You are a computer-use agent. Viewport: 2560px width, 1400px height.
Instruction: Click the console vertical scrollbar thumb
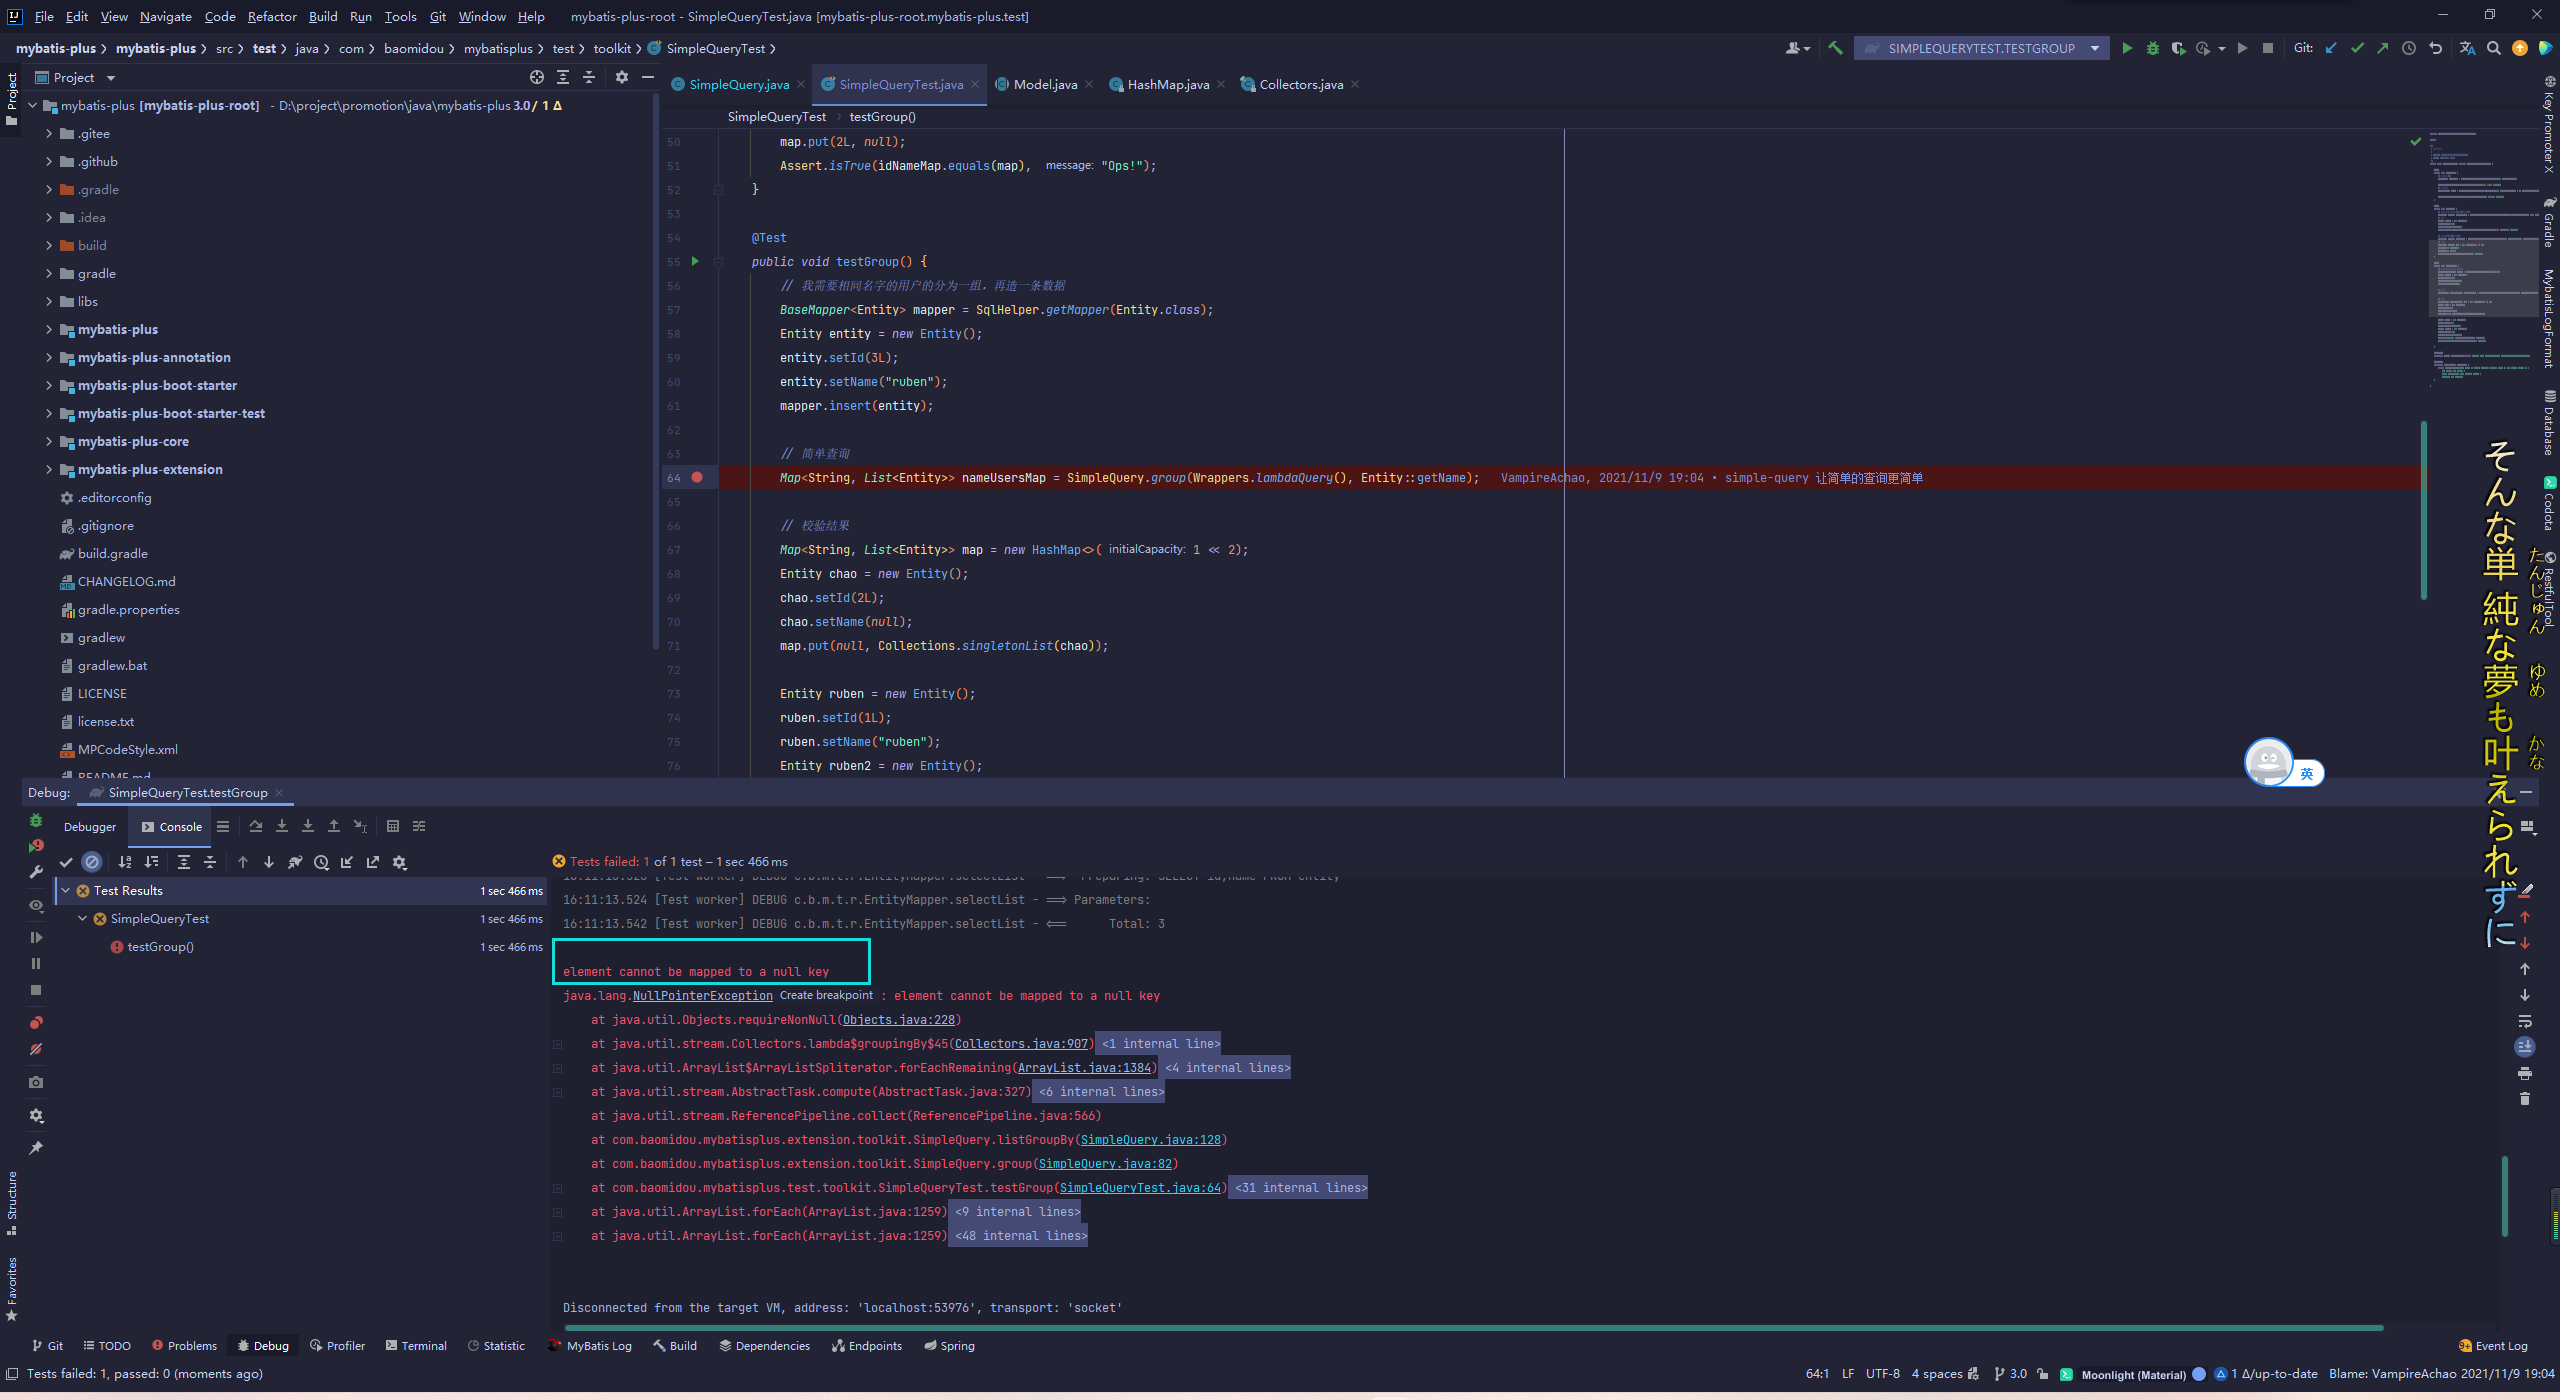tap(2504, 1195)
